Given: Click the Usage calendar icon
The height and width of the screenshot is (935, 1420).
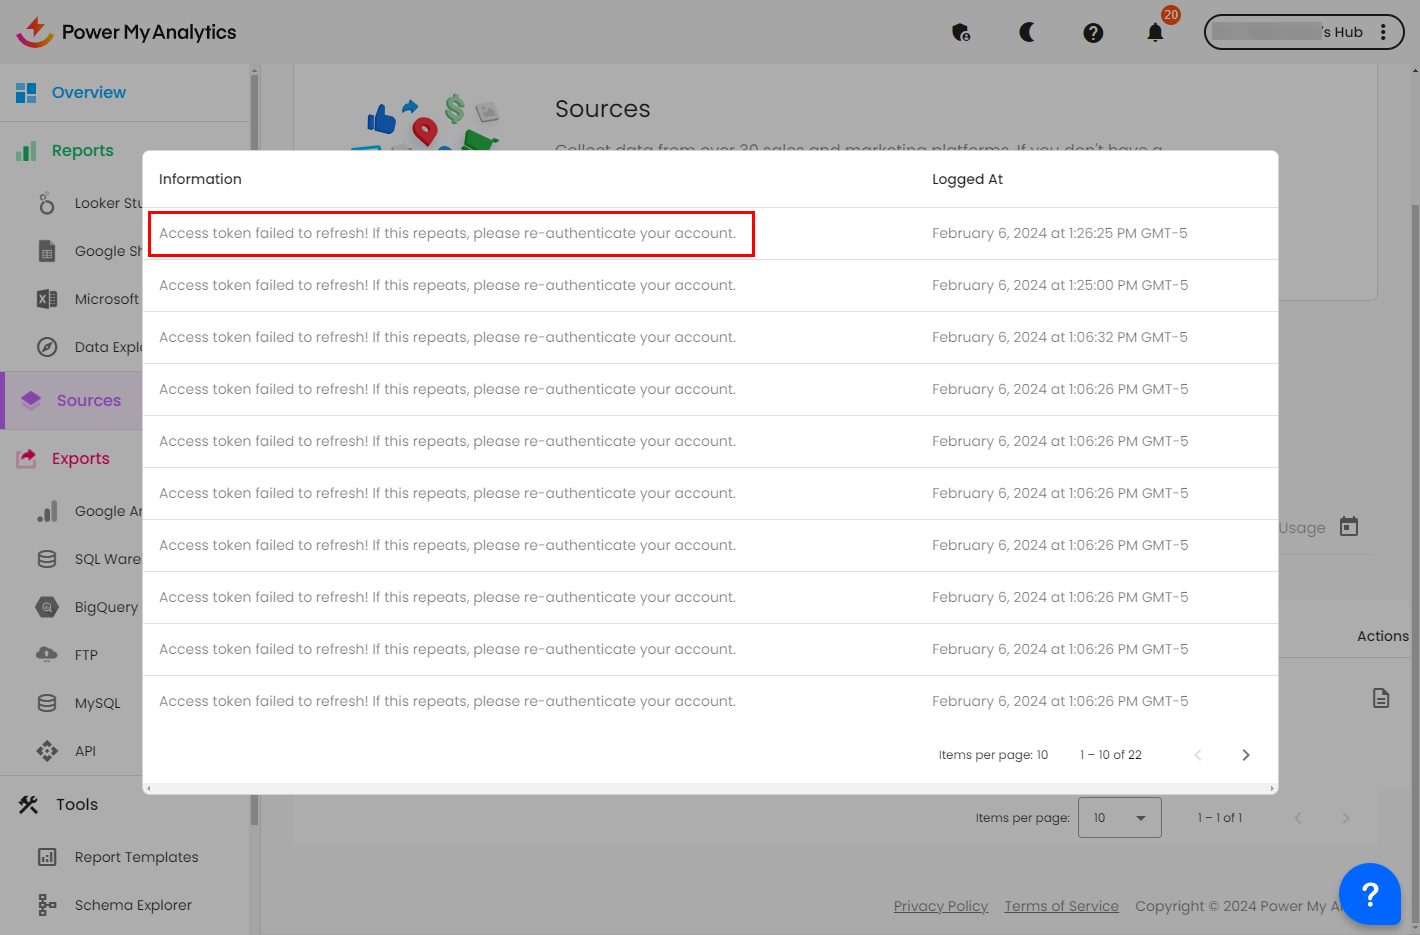Looking at the screenshot, I should 1349,527.
